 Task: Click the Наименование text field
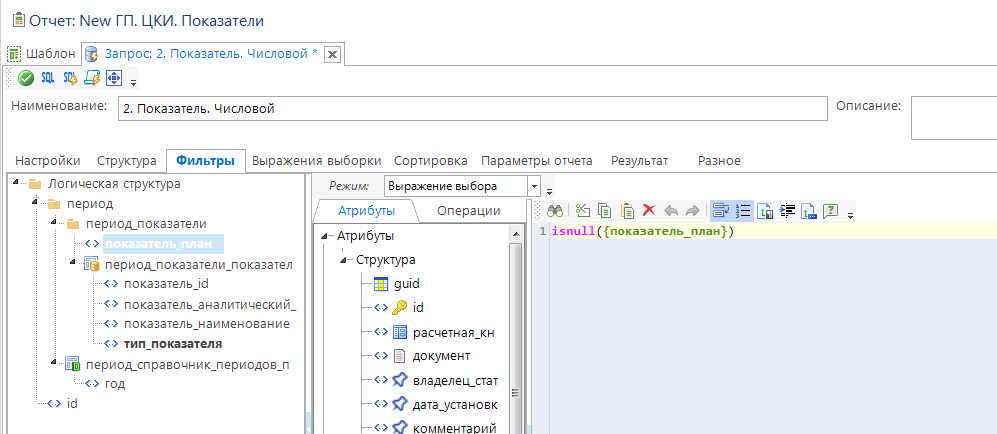[x=470, y=109]
